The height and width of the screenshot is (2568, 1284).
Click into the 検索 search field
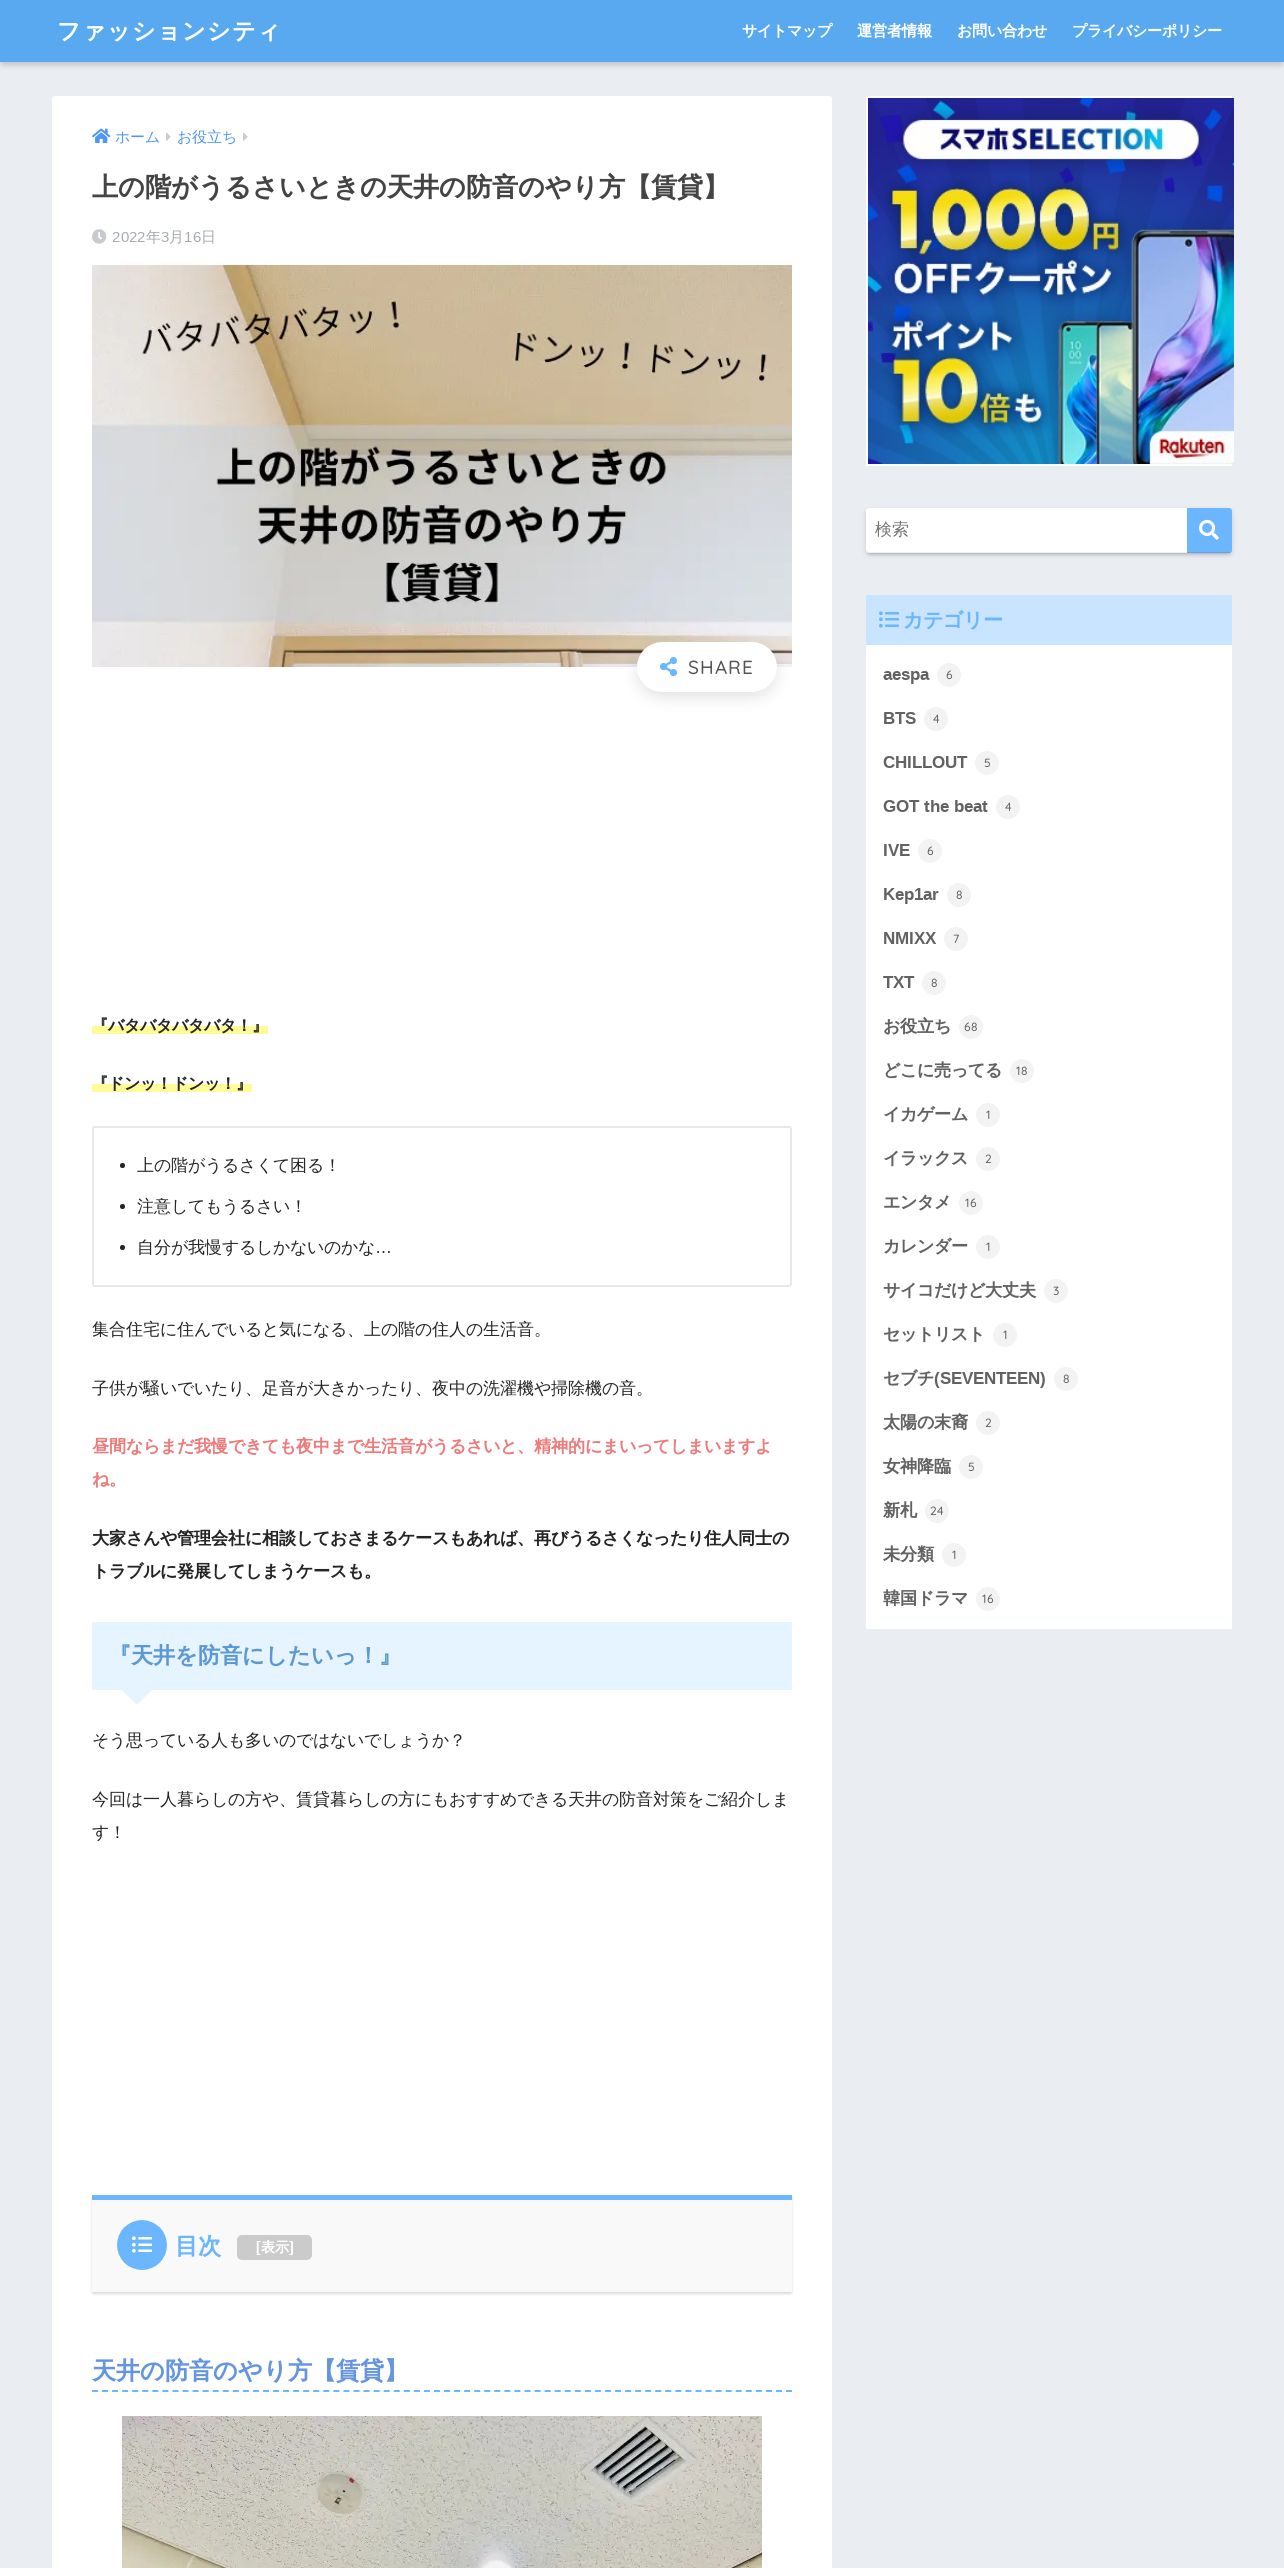coord(1026,530)
